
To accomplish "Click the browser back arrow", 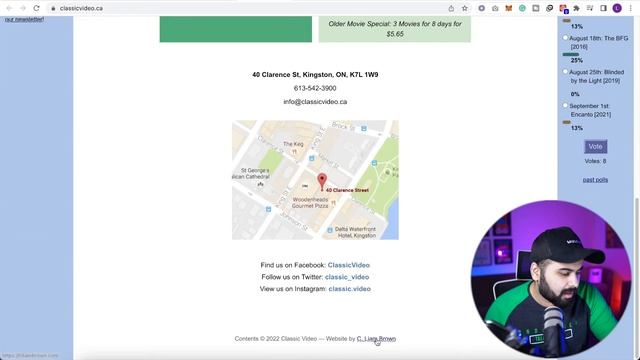I will click(x=9, y=8).
